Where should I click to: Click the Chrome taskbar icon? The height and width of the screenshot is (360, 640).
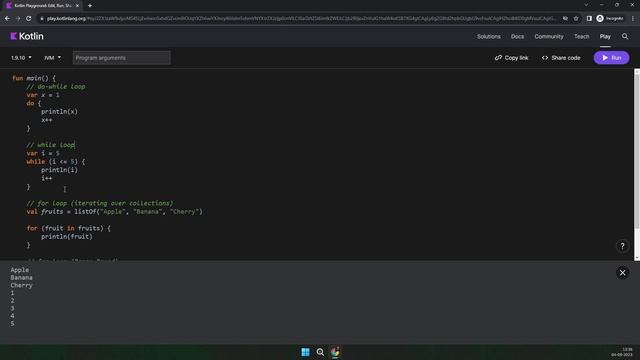click(335, 352)
